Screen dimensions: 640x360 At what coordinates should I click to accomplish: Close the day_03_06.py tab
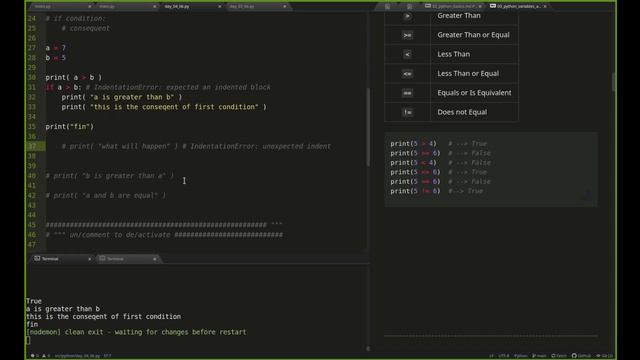[x=284, y=7]
